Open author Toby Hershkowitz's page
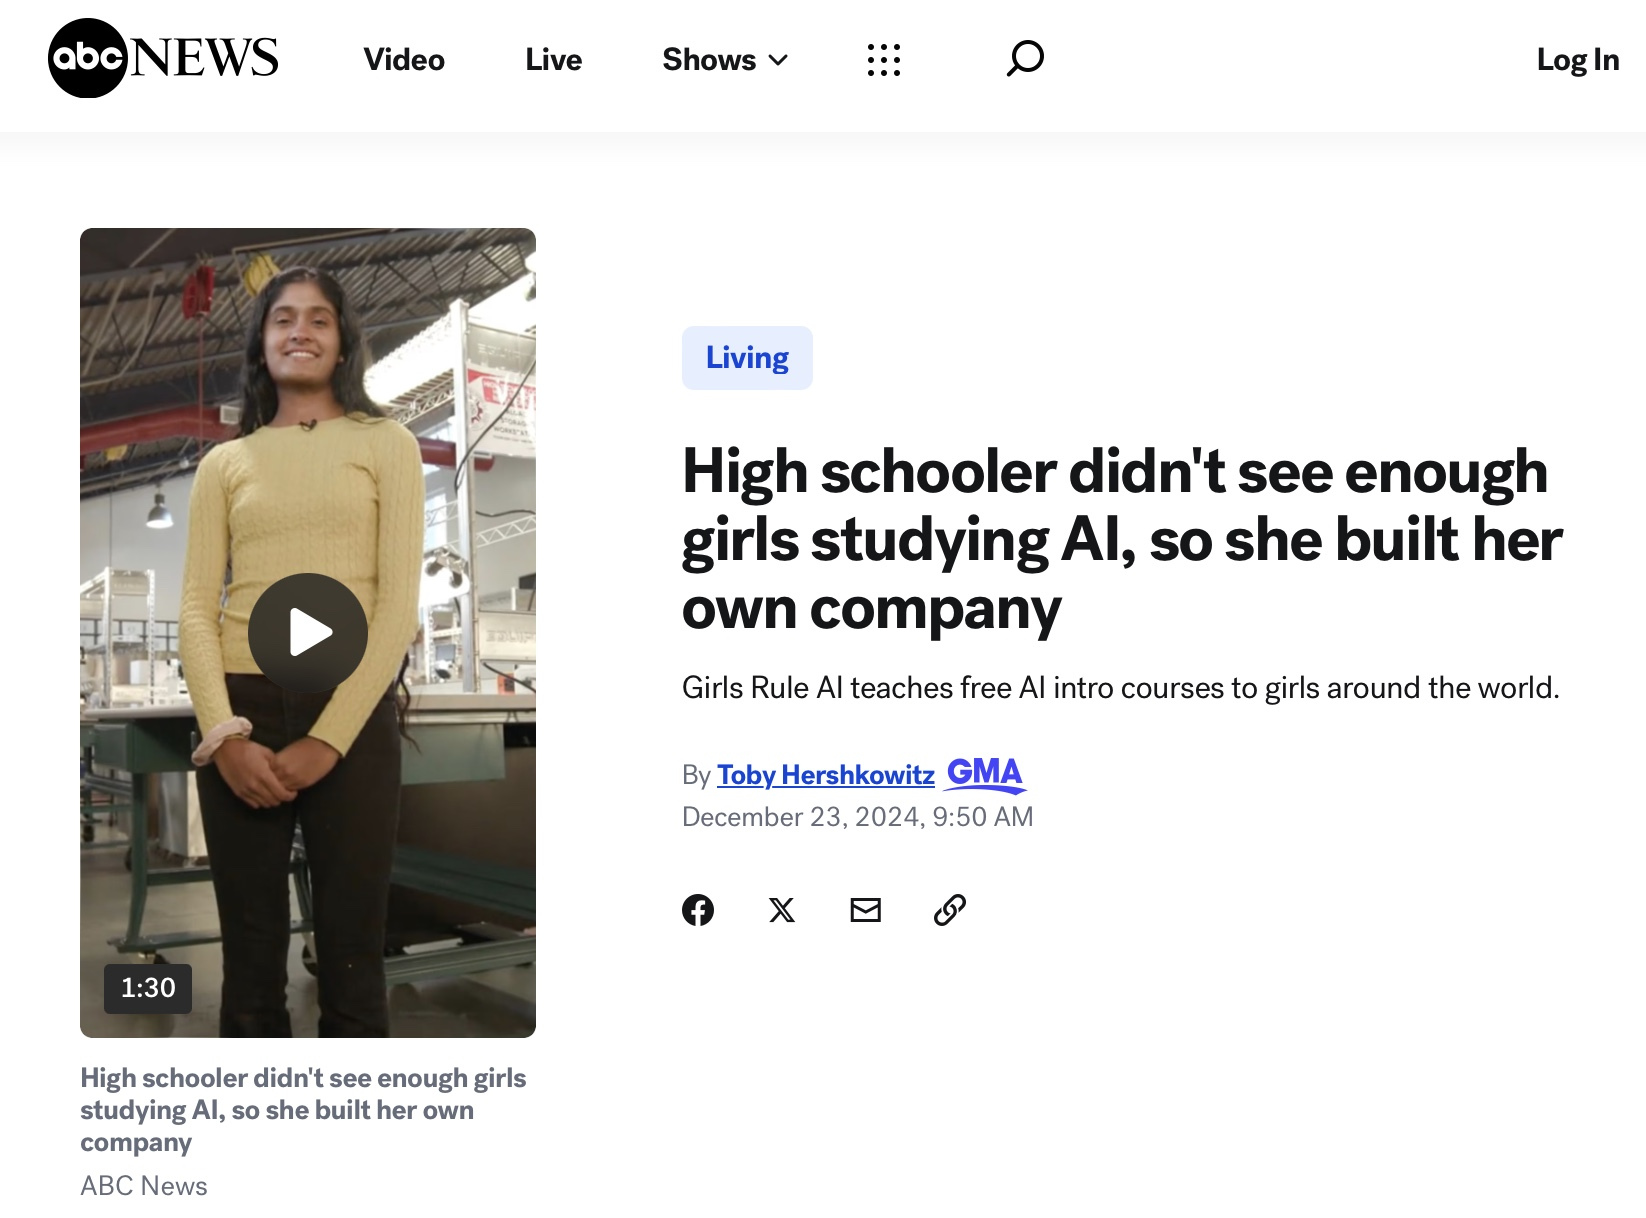This screenshot has width=1646, height=1218. 826,775
